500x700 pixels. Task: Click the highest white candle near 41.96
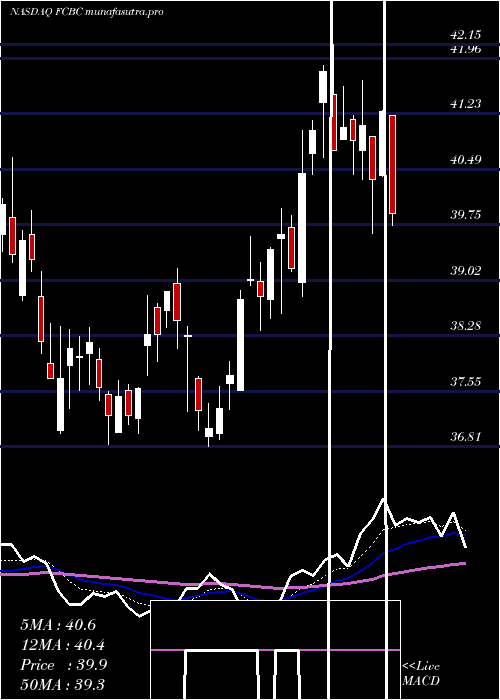pos(324,87)
